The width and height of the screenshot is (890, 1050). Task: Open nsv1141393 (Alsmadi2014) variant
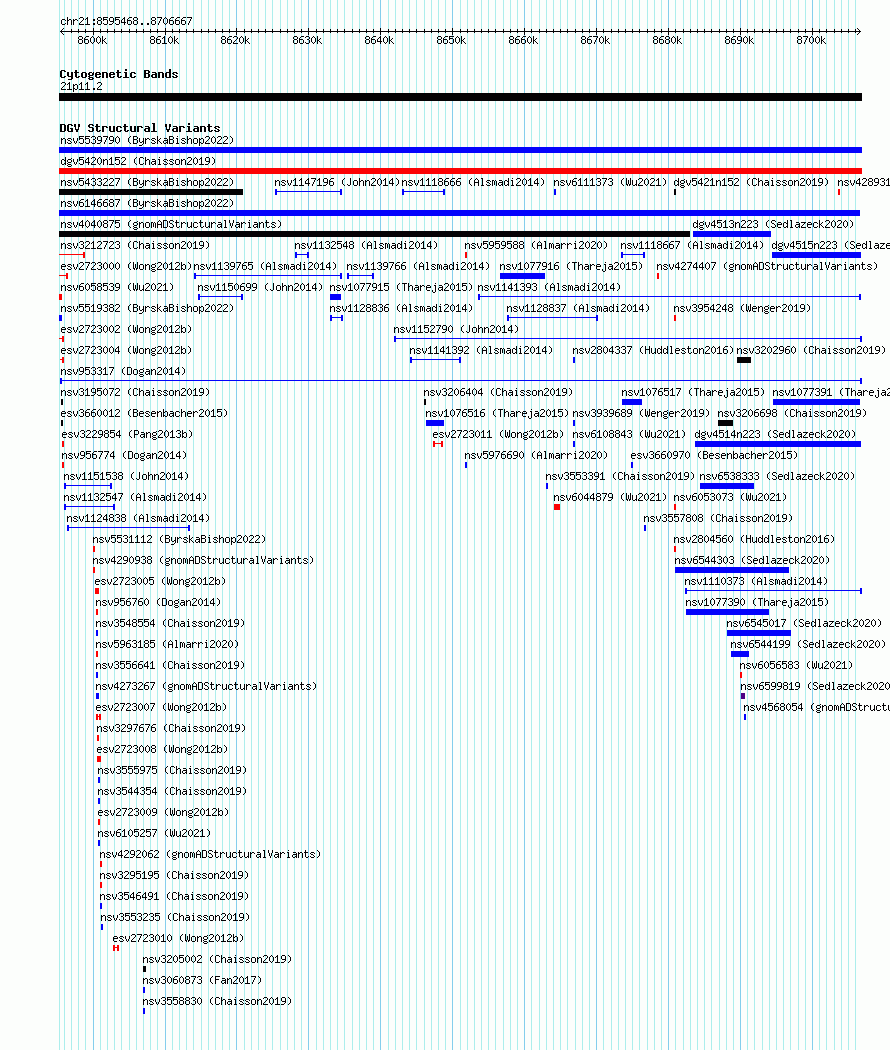548,287
